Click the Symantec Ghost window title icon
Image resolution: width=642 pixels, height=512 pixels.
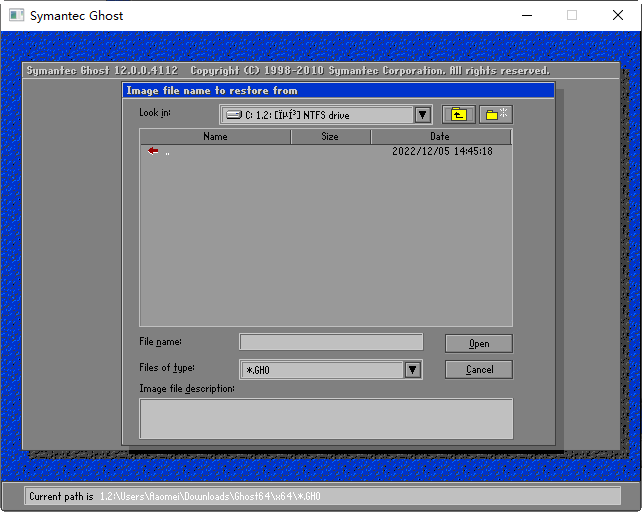tap(15, 16)
